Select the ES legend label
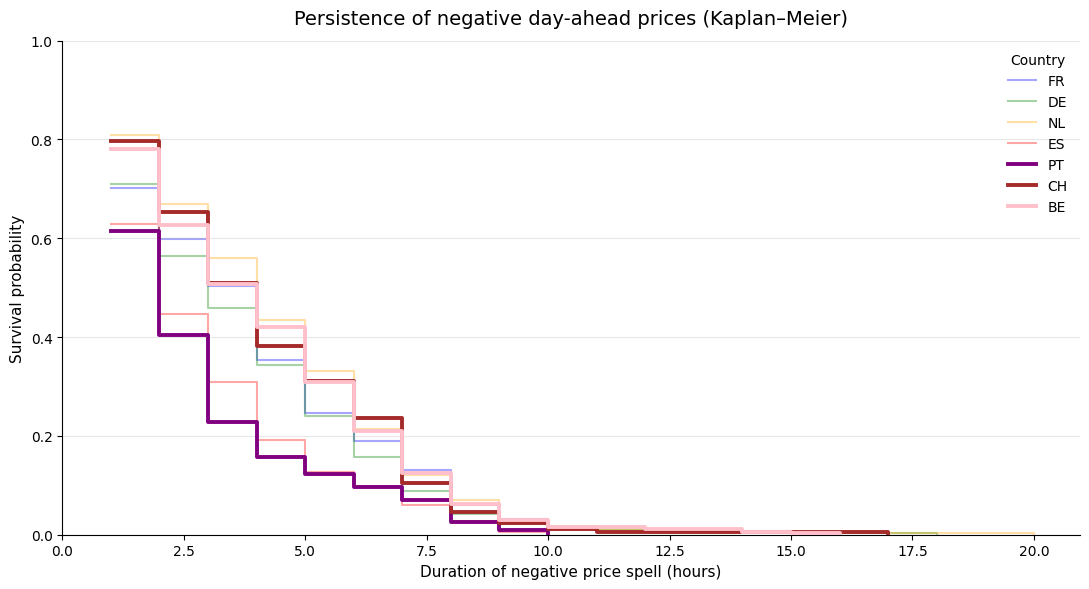 tap(1056, 144)
